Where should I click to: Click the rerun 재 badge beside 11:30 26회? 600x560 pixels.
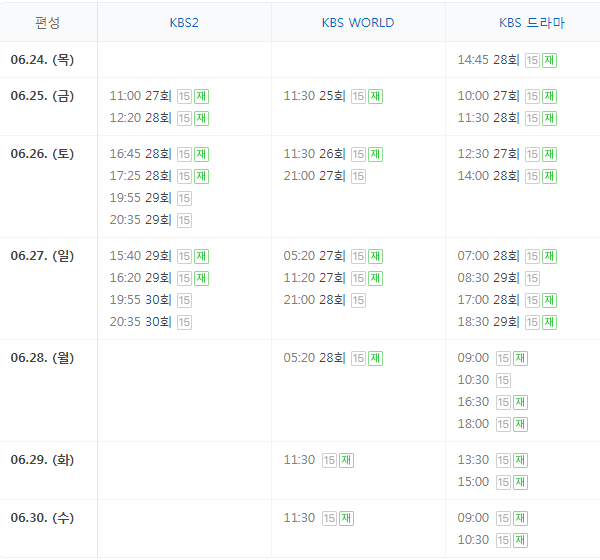(x=375, y=154)
